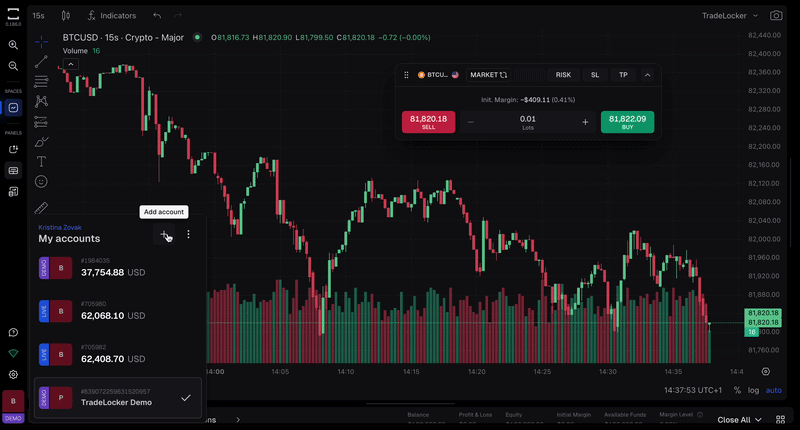Click the Add account plus icon
Viewport: 800px width, 430px height.
(164, 235)
